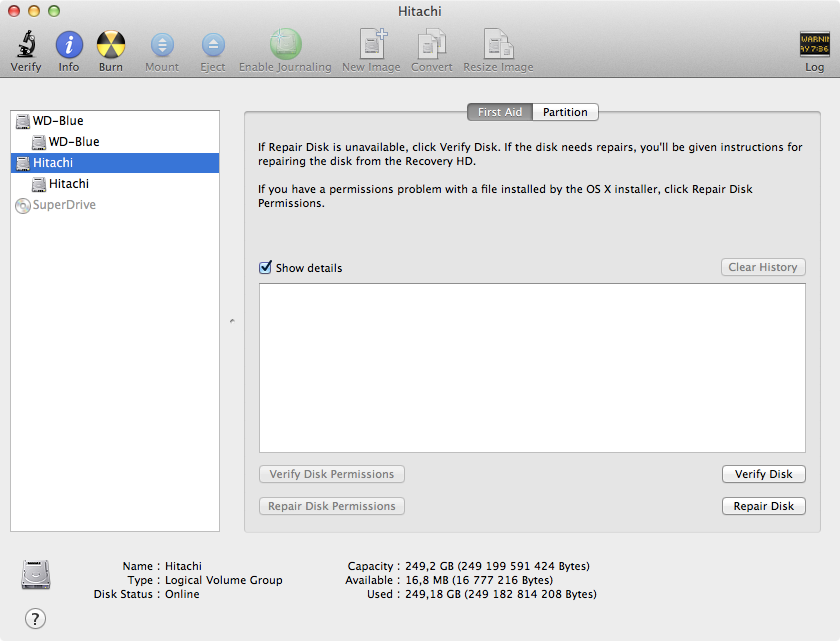Image resolution: width=840 pixels, height=641 pixels.
Task: Click the capacity value 249,2 GB
Action: (497, 566)
